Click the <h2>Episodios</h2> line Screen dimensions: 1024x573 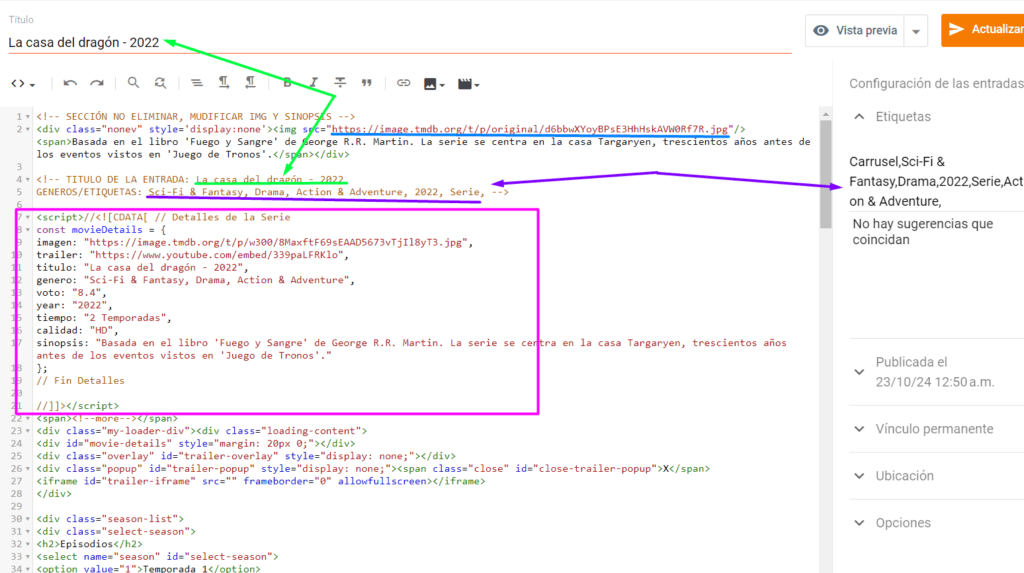[x=89, y=544]
